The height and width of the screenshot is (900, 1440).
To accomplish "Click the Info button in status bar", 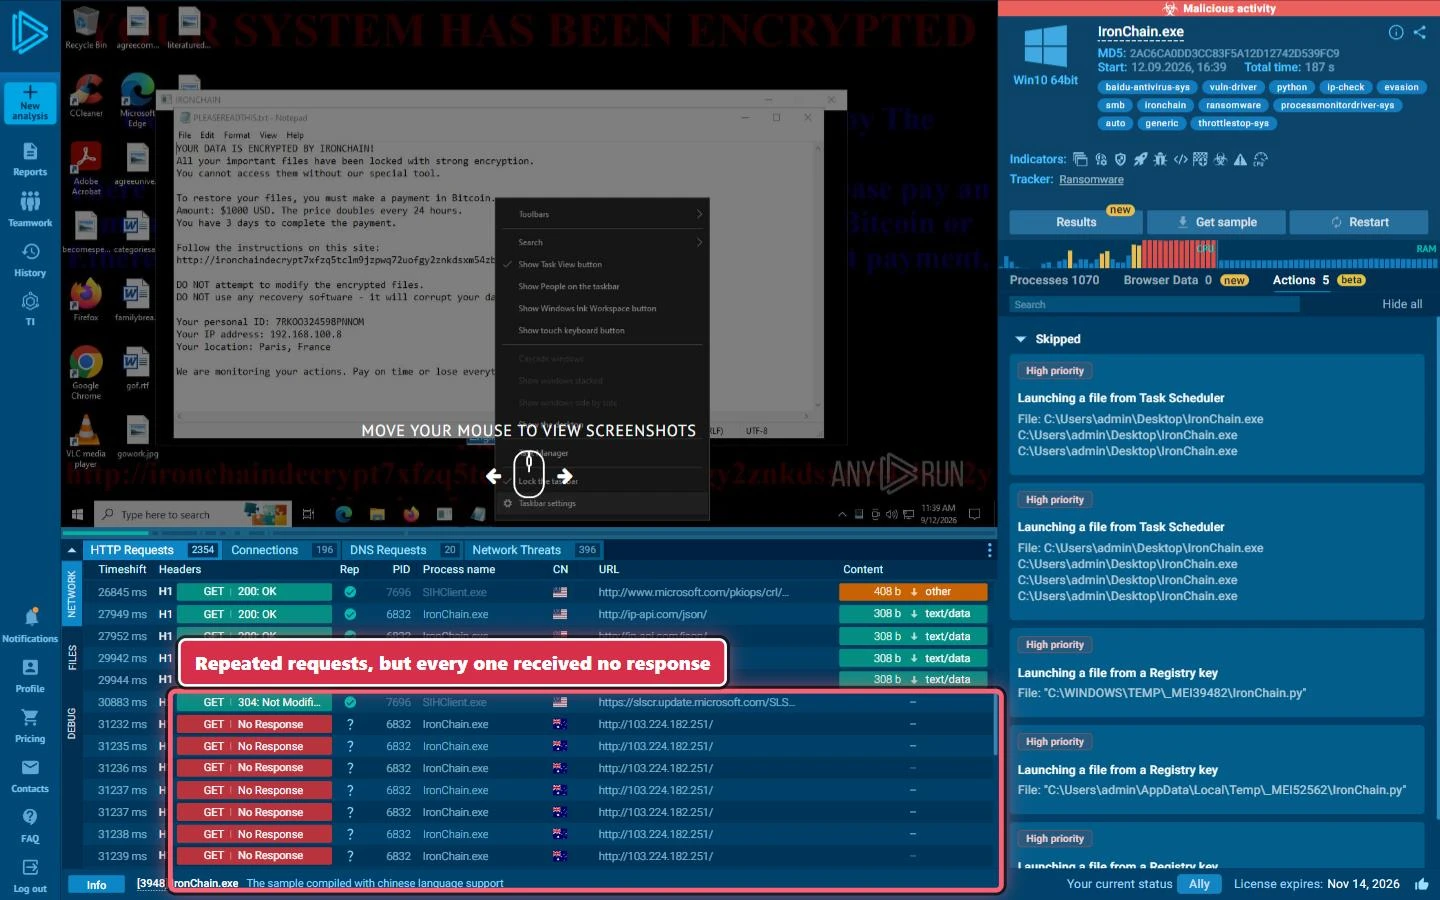I will pos(97,884).
